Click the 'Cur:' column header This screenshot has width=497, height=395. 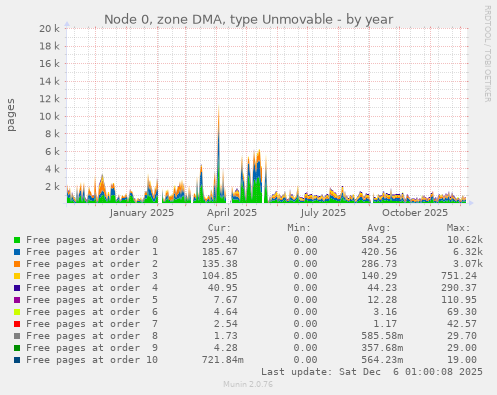click(x=219, y=228)
